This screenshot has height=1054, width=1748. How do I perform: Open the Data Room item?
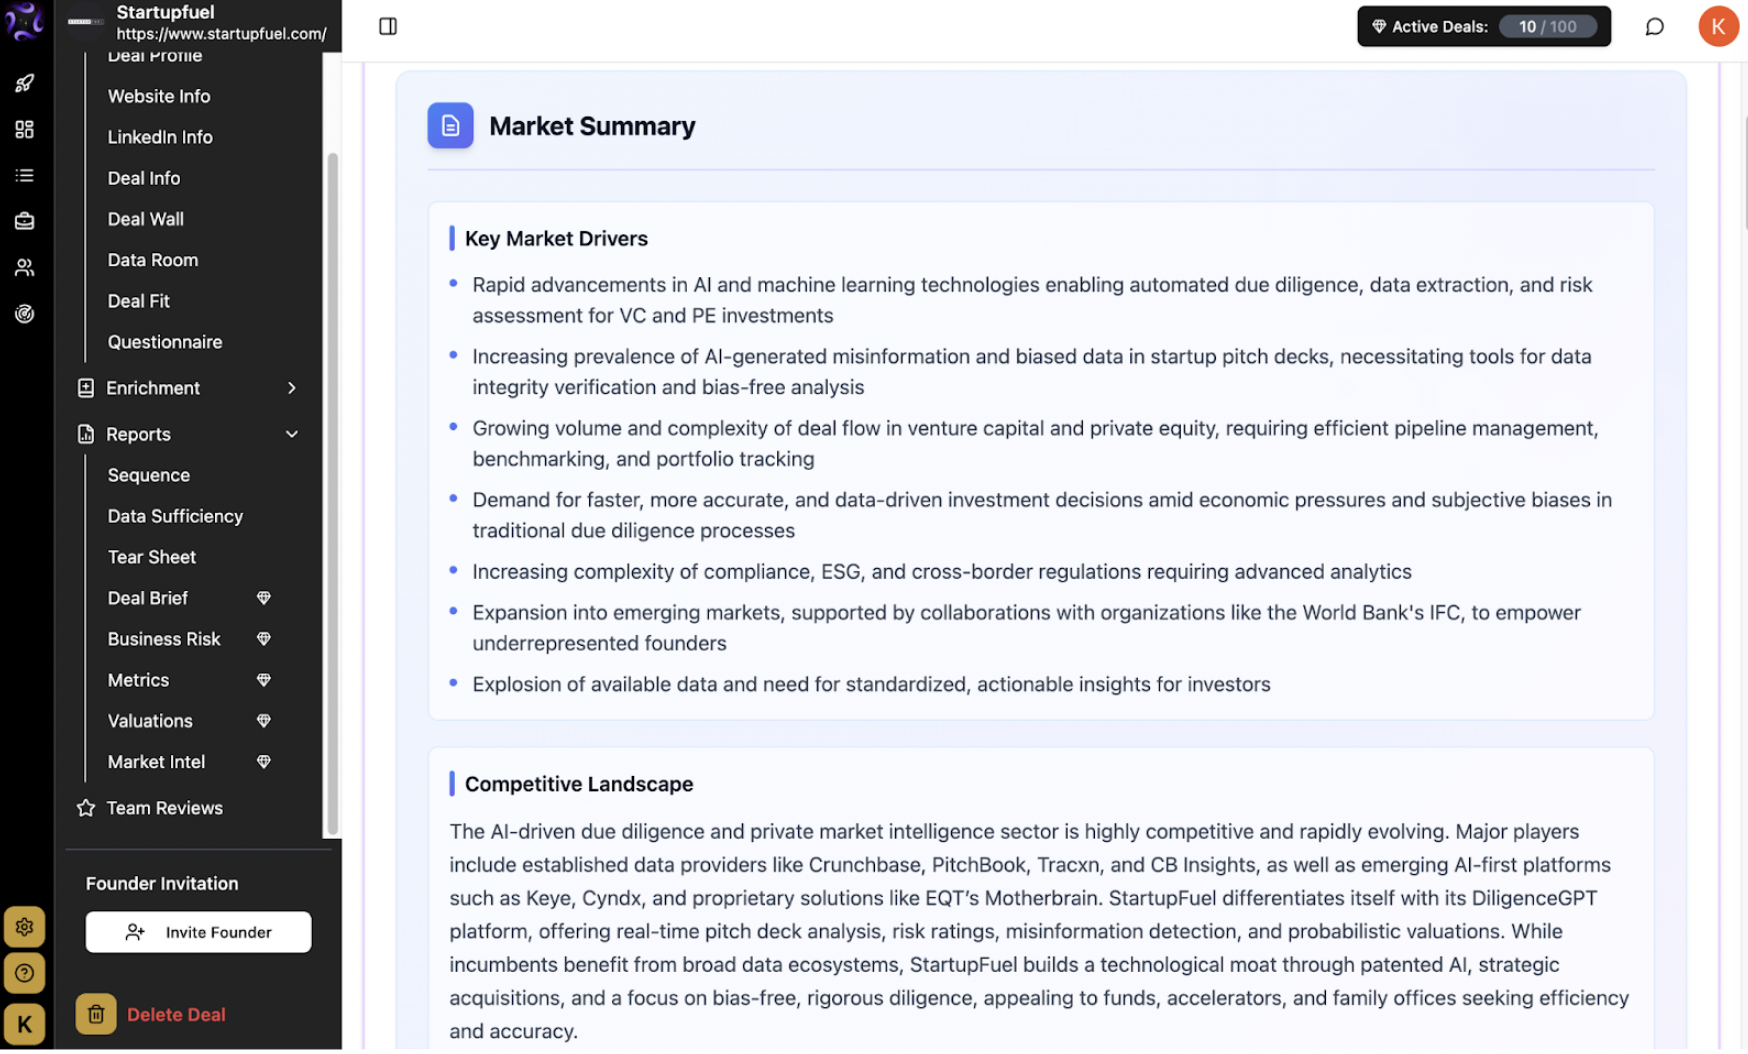153,260
